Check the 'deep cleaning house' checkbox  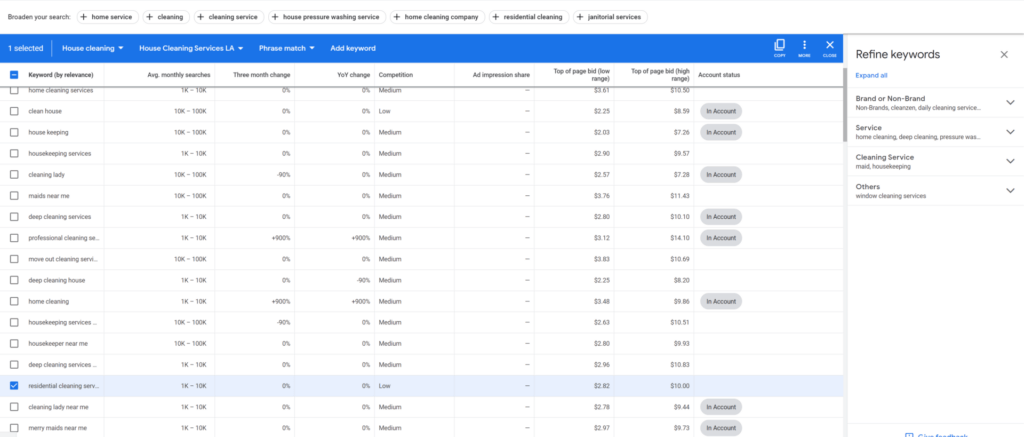pos(14,280)
